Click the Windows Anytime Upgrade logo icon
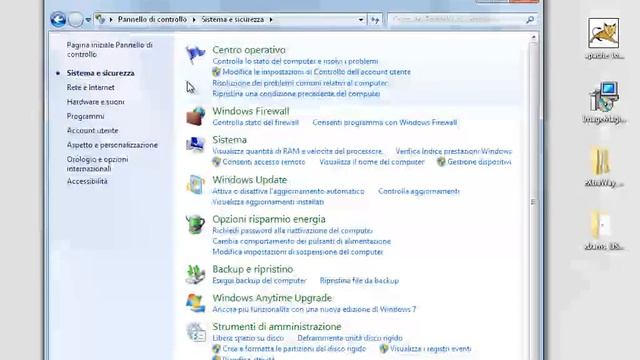This screenshot has height=360, width=640. point(196,303)
